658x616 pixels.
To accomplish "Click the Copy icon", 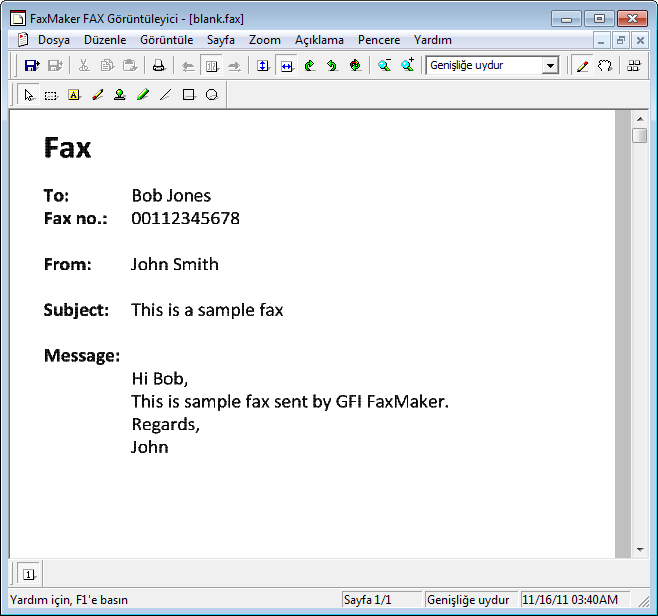I will click(107, 65).
